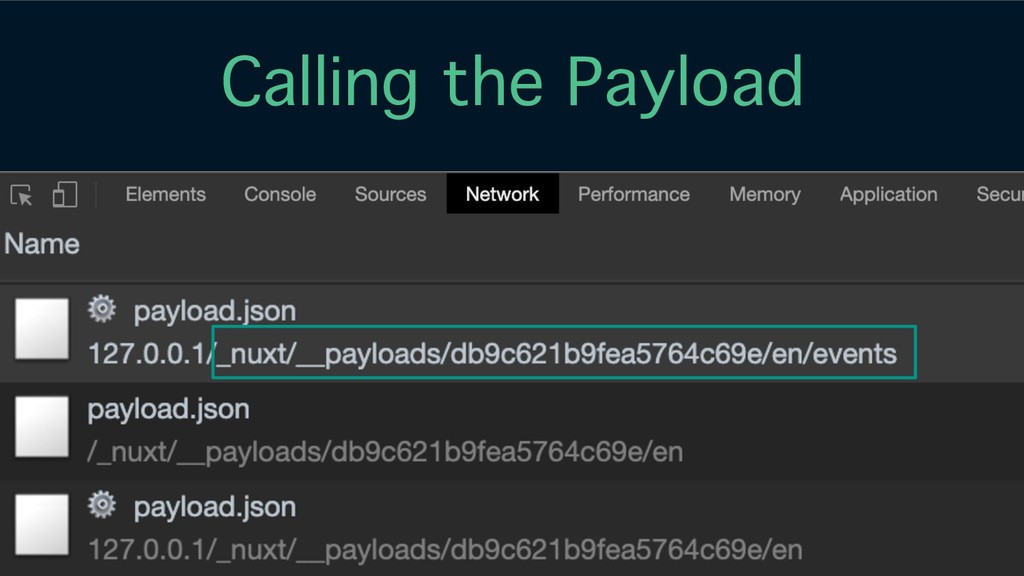
Task: Select file icon of the middle payload.json
Action: (42, 426)
